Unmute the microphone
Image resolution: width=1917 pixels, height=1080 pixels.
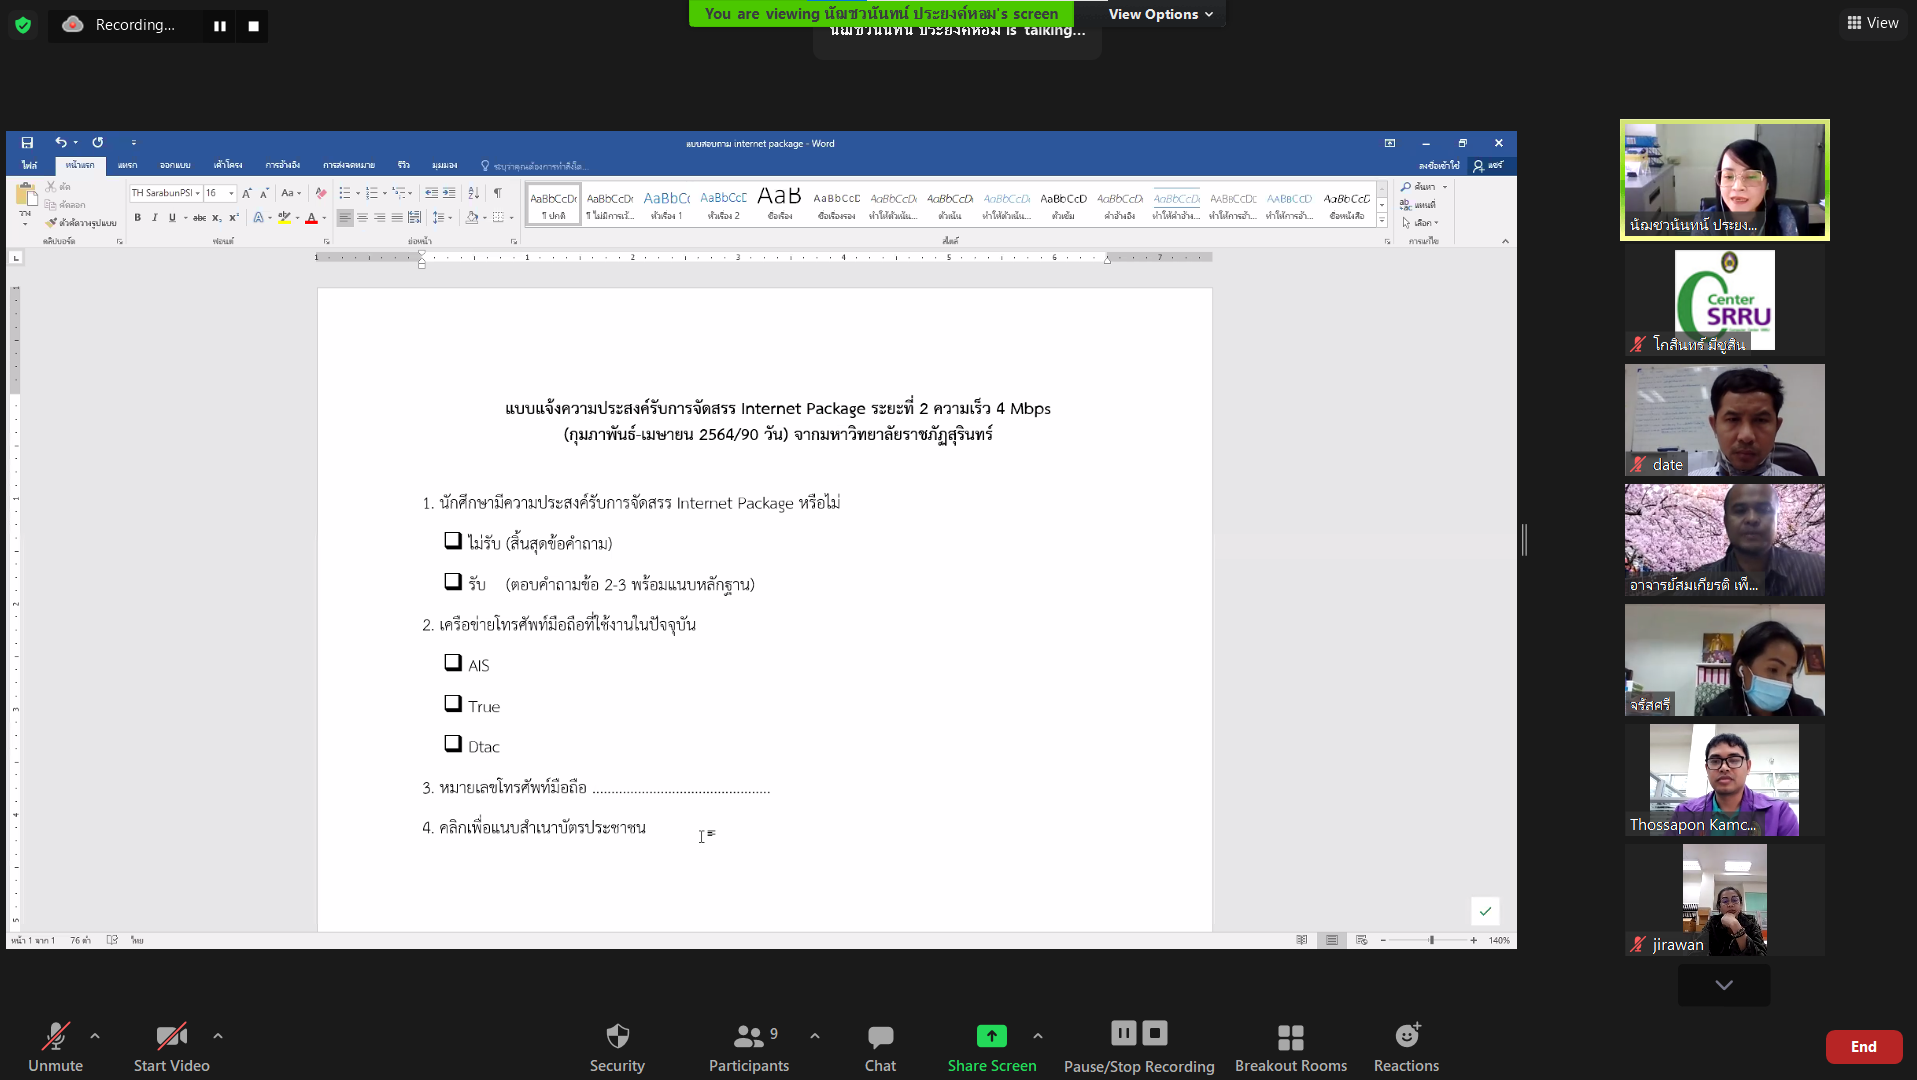tap(55, 1036)
